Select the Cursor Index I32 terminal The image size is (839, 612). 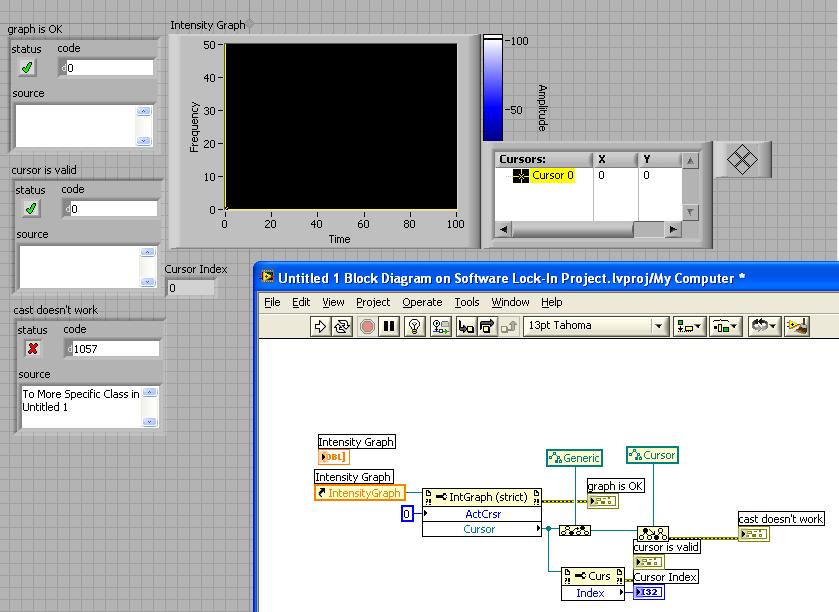(x=649, y=592)
